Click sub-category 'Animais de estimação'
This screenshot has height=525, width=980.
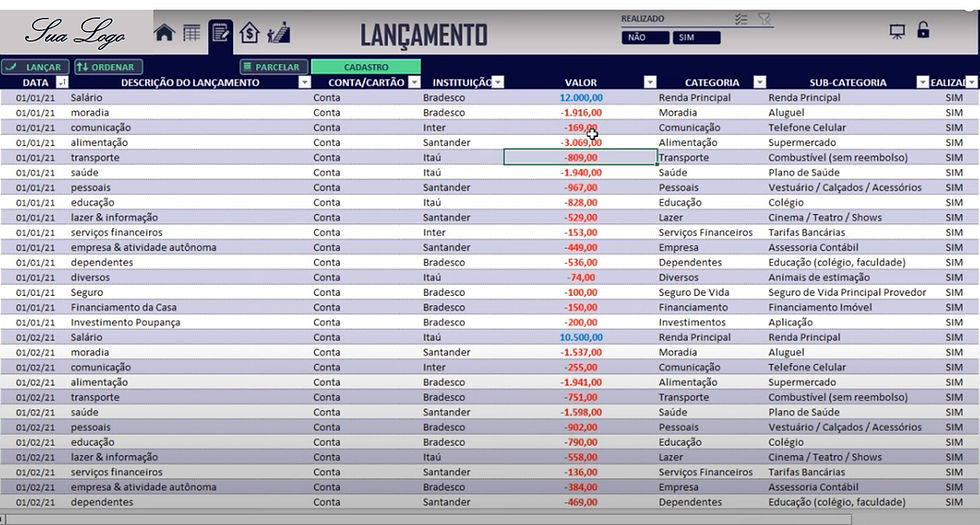point(819,278)
